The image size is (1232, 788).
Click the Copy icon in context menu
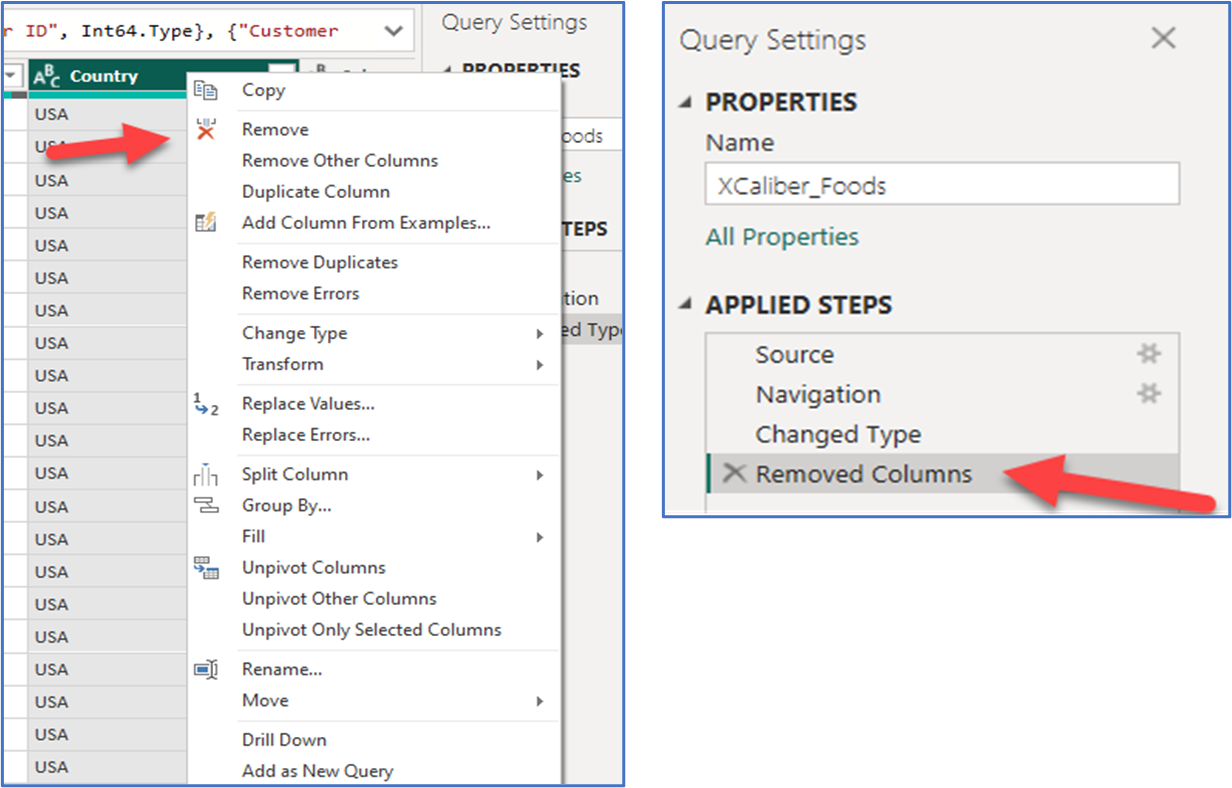[205, 90]
